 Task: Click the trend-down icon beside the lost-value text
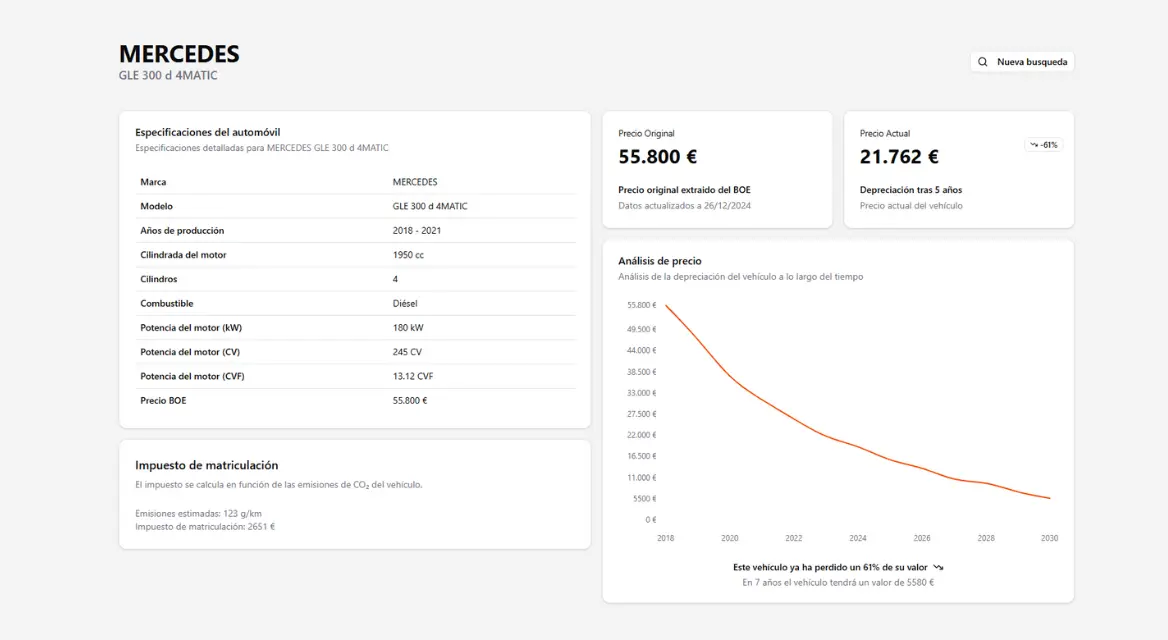tap(938, 567)
